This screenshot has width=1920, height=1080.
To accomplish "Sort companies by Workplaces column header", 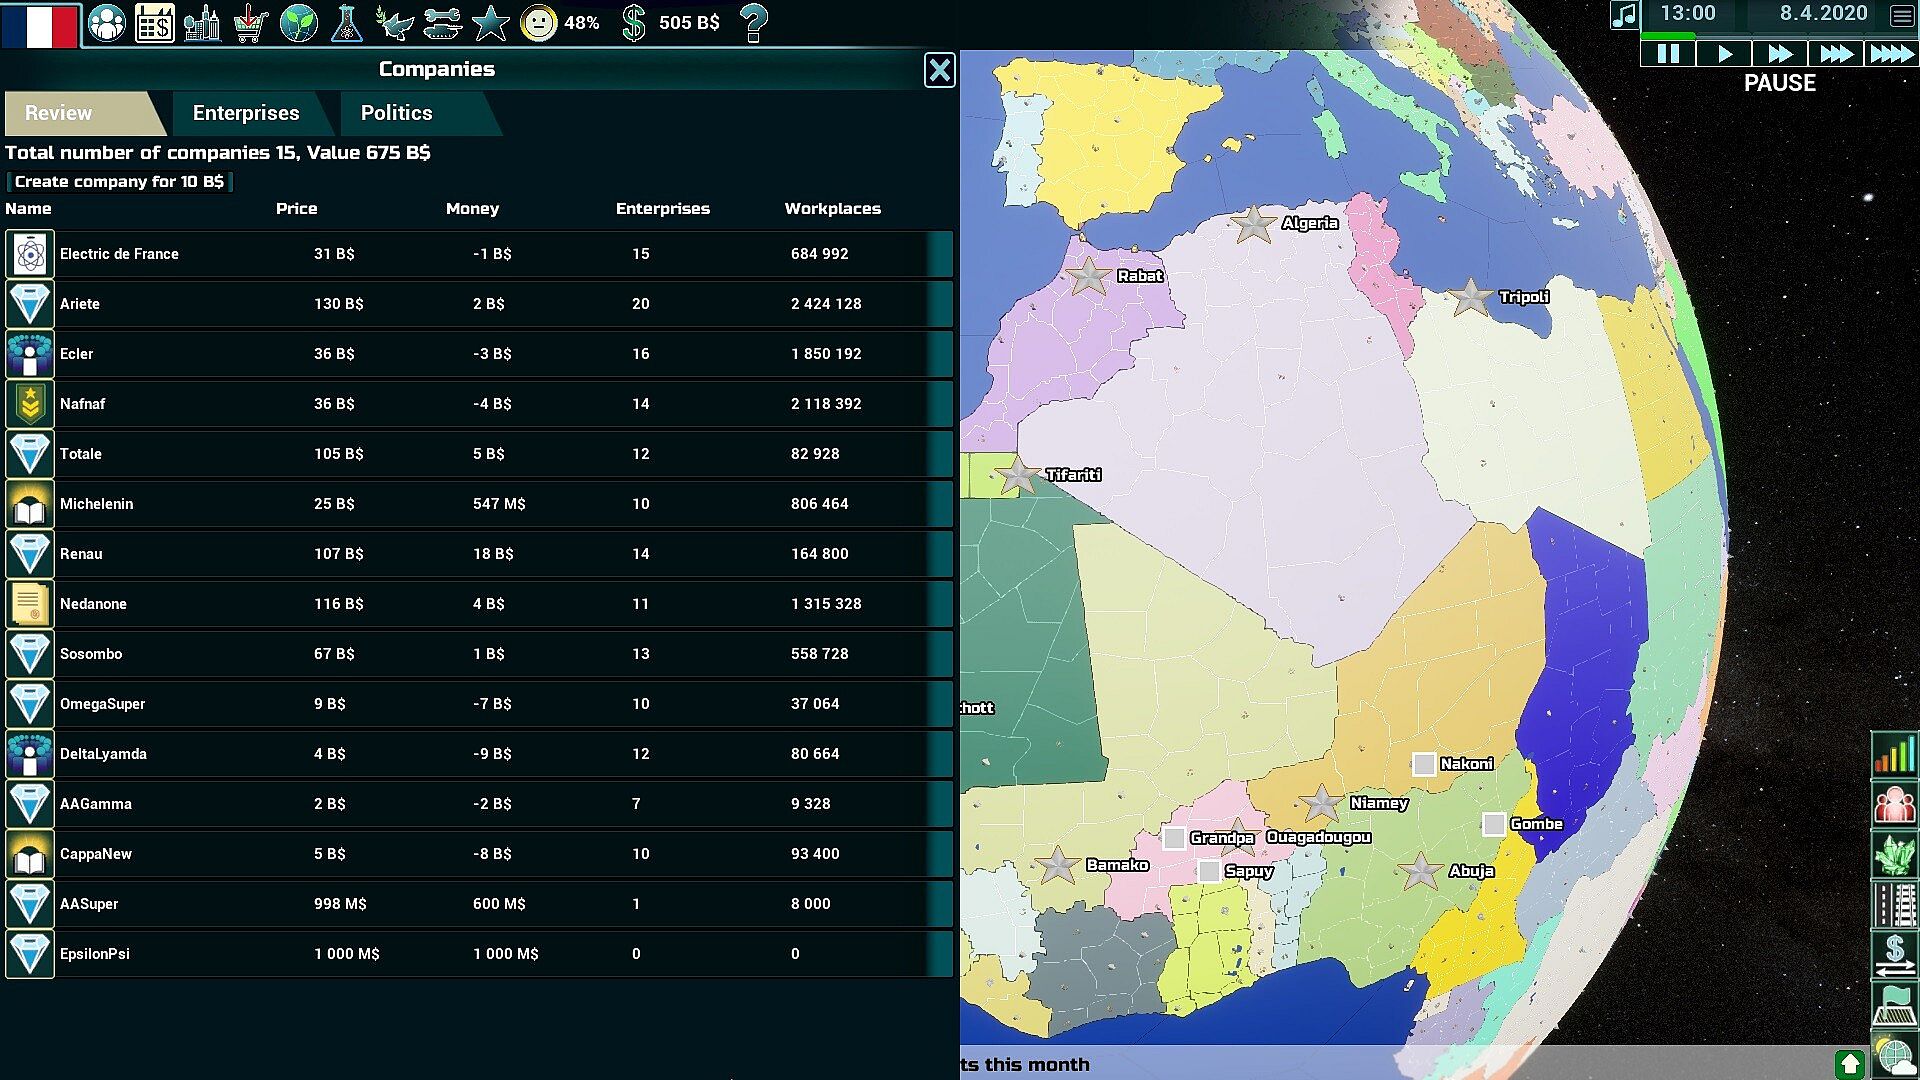I will [832, 208].
